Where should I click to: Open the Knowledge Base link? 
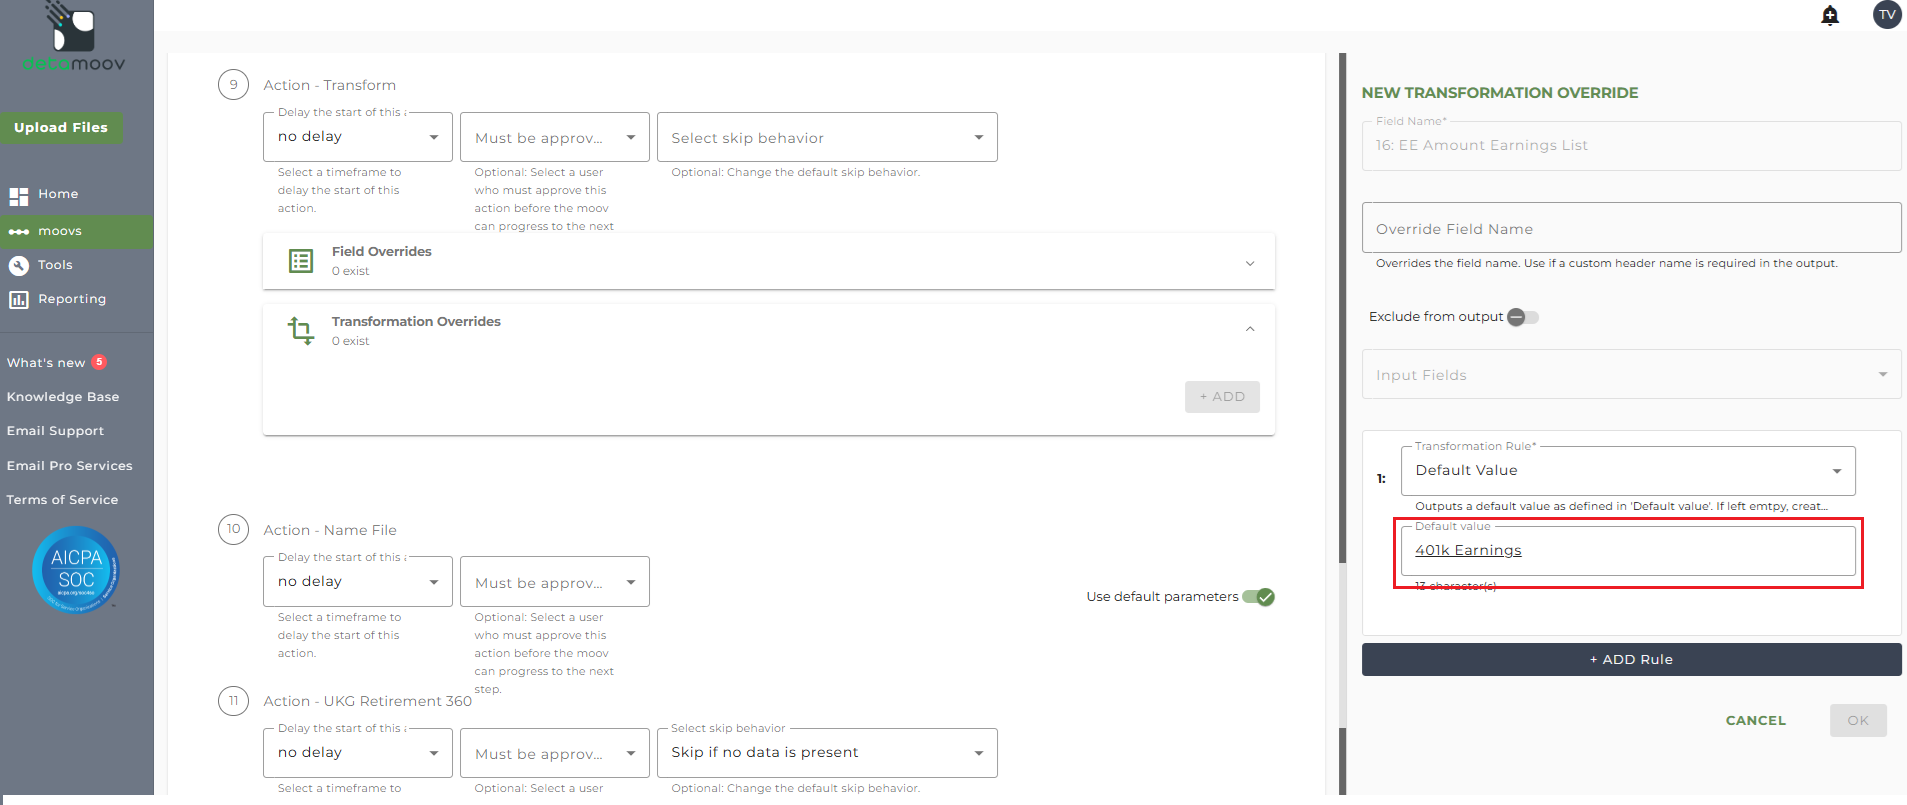pyautogui.click(x=63, y=397)
